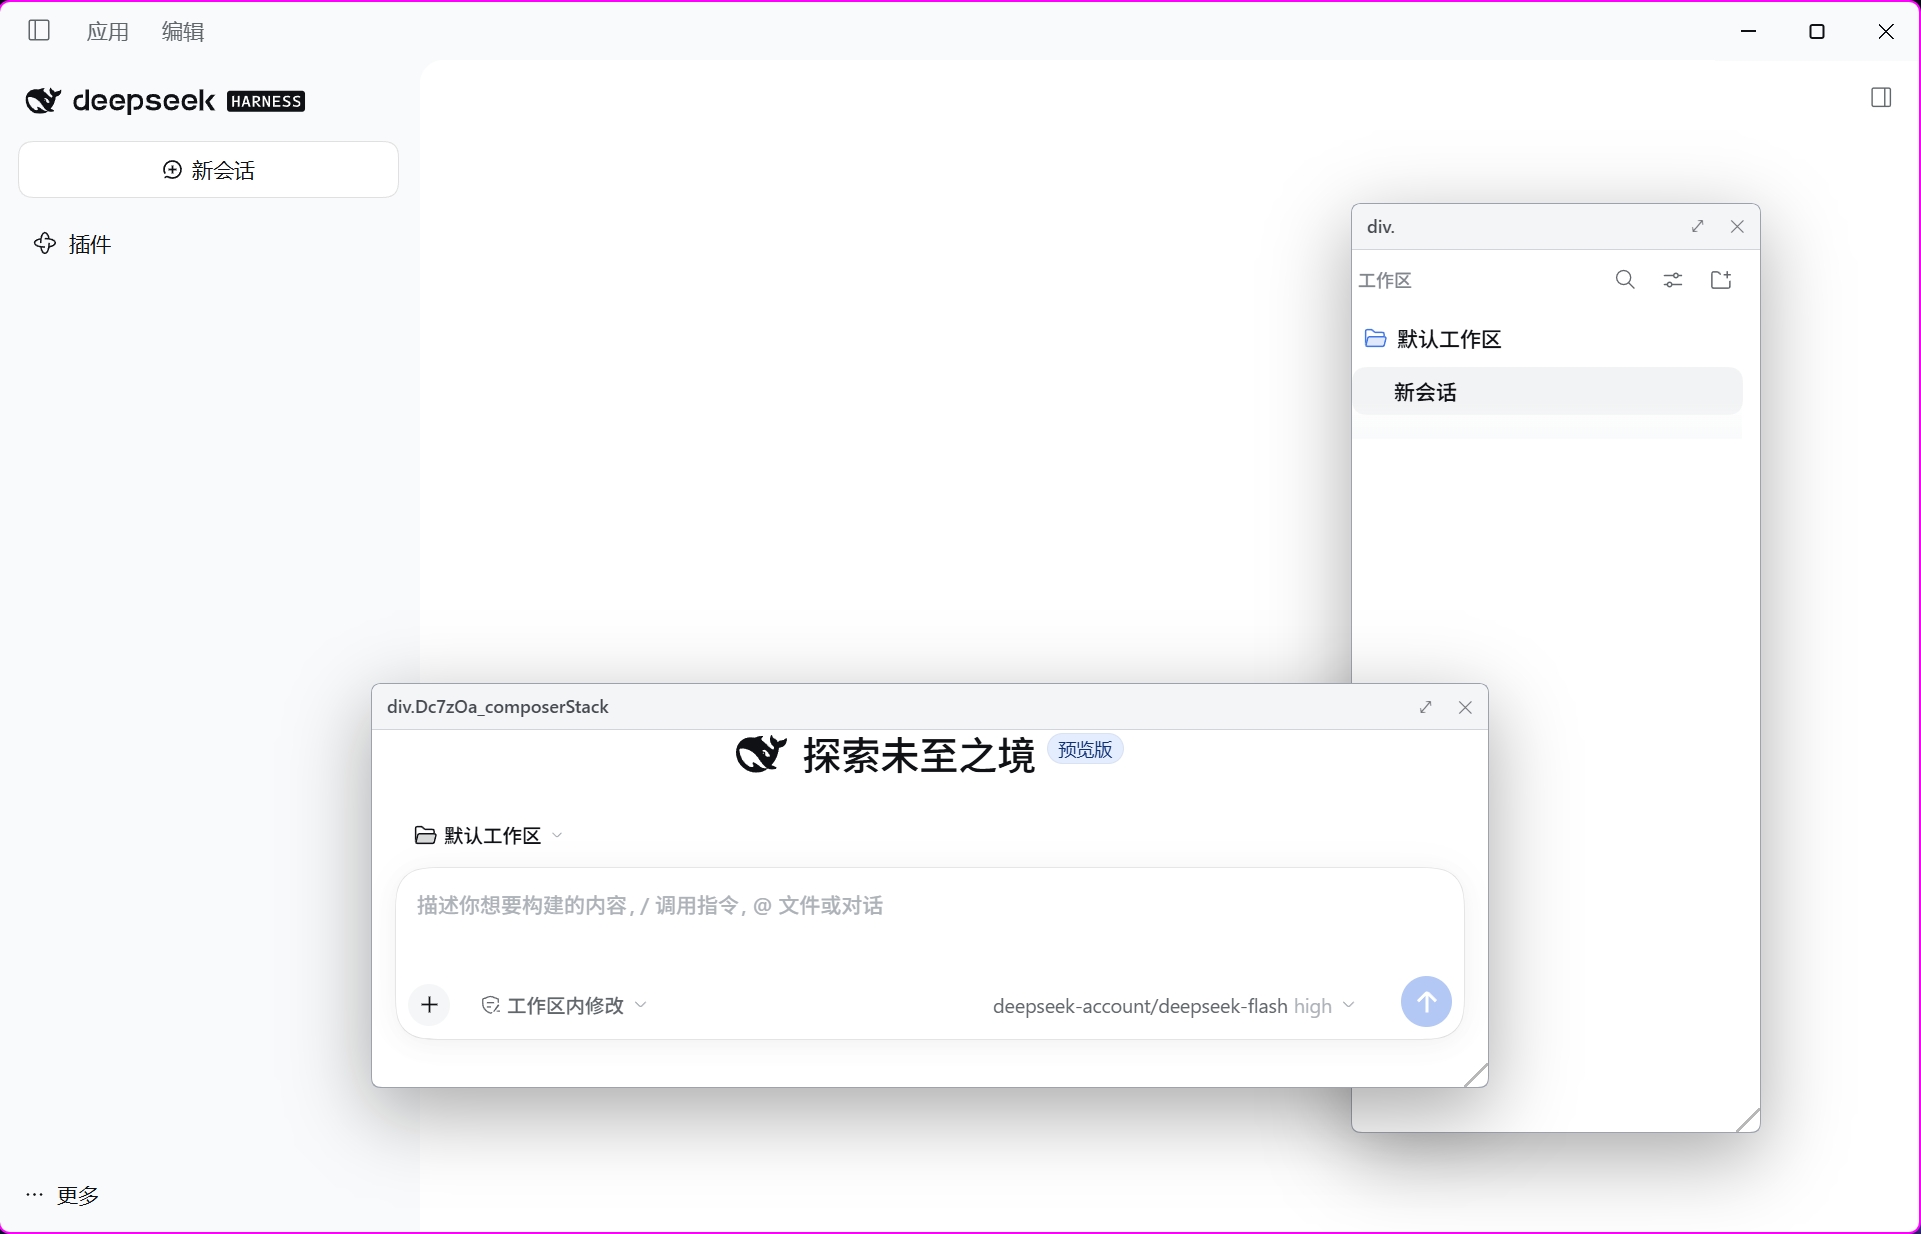Click the send arrow button
This screenshot has height=1234, width=1921.
pyautogui.click(x=1426, y=1002)
